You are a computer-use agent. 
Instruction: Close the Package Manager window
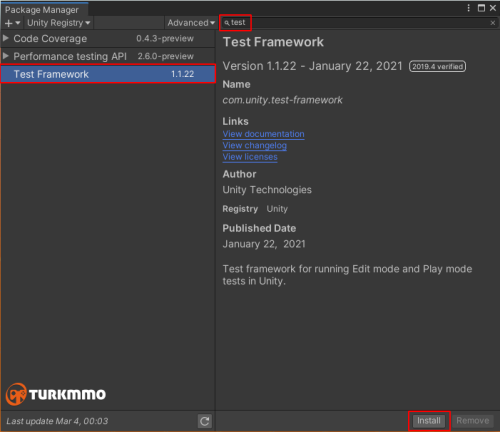click(493, 8)
